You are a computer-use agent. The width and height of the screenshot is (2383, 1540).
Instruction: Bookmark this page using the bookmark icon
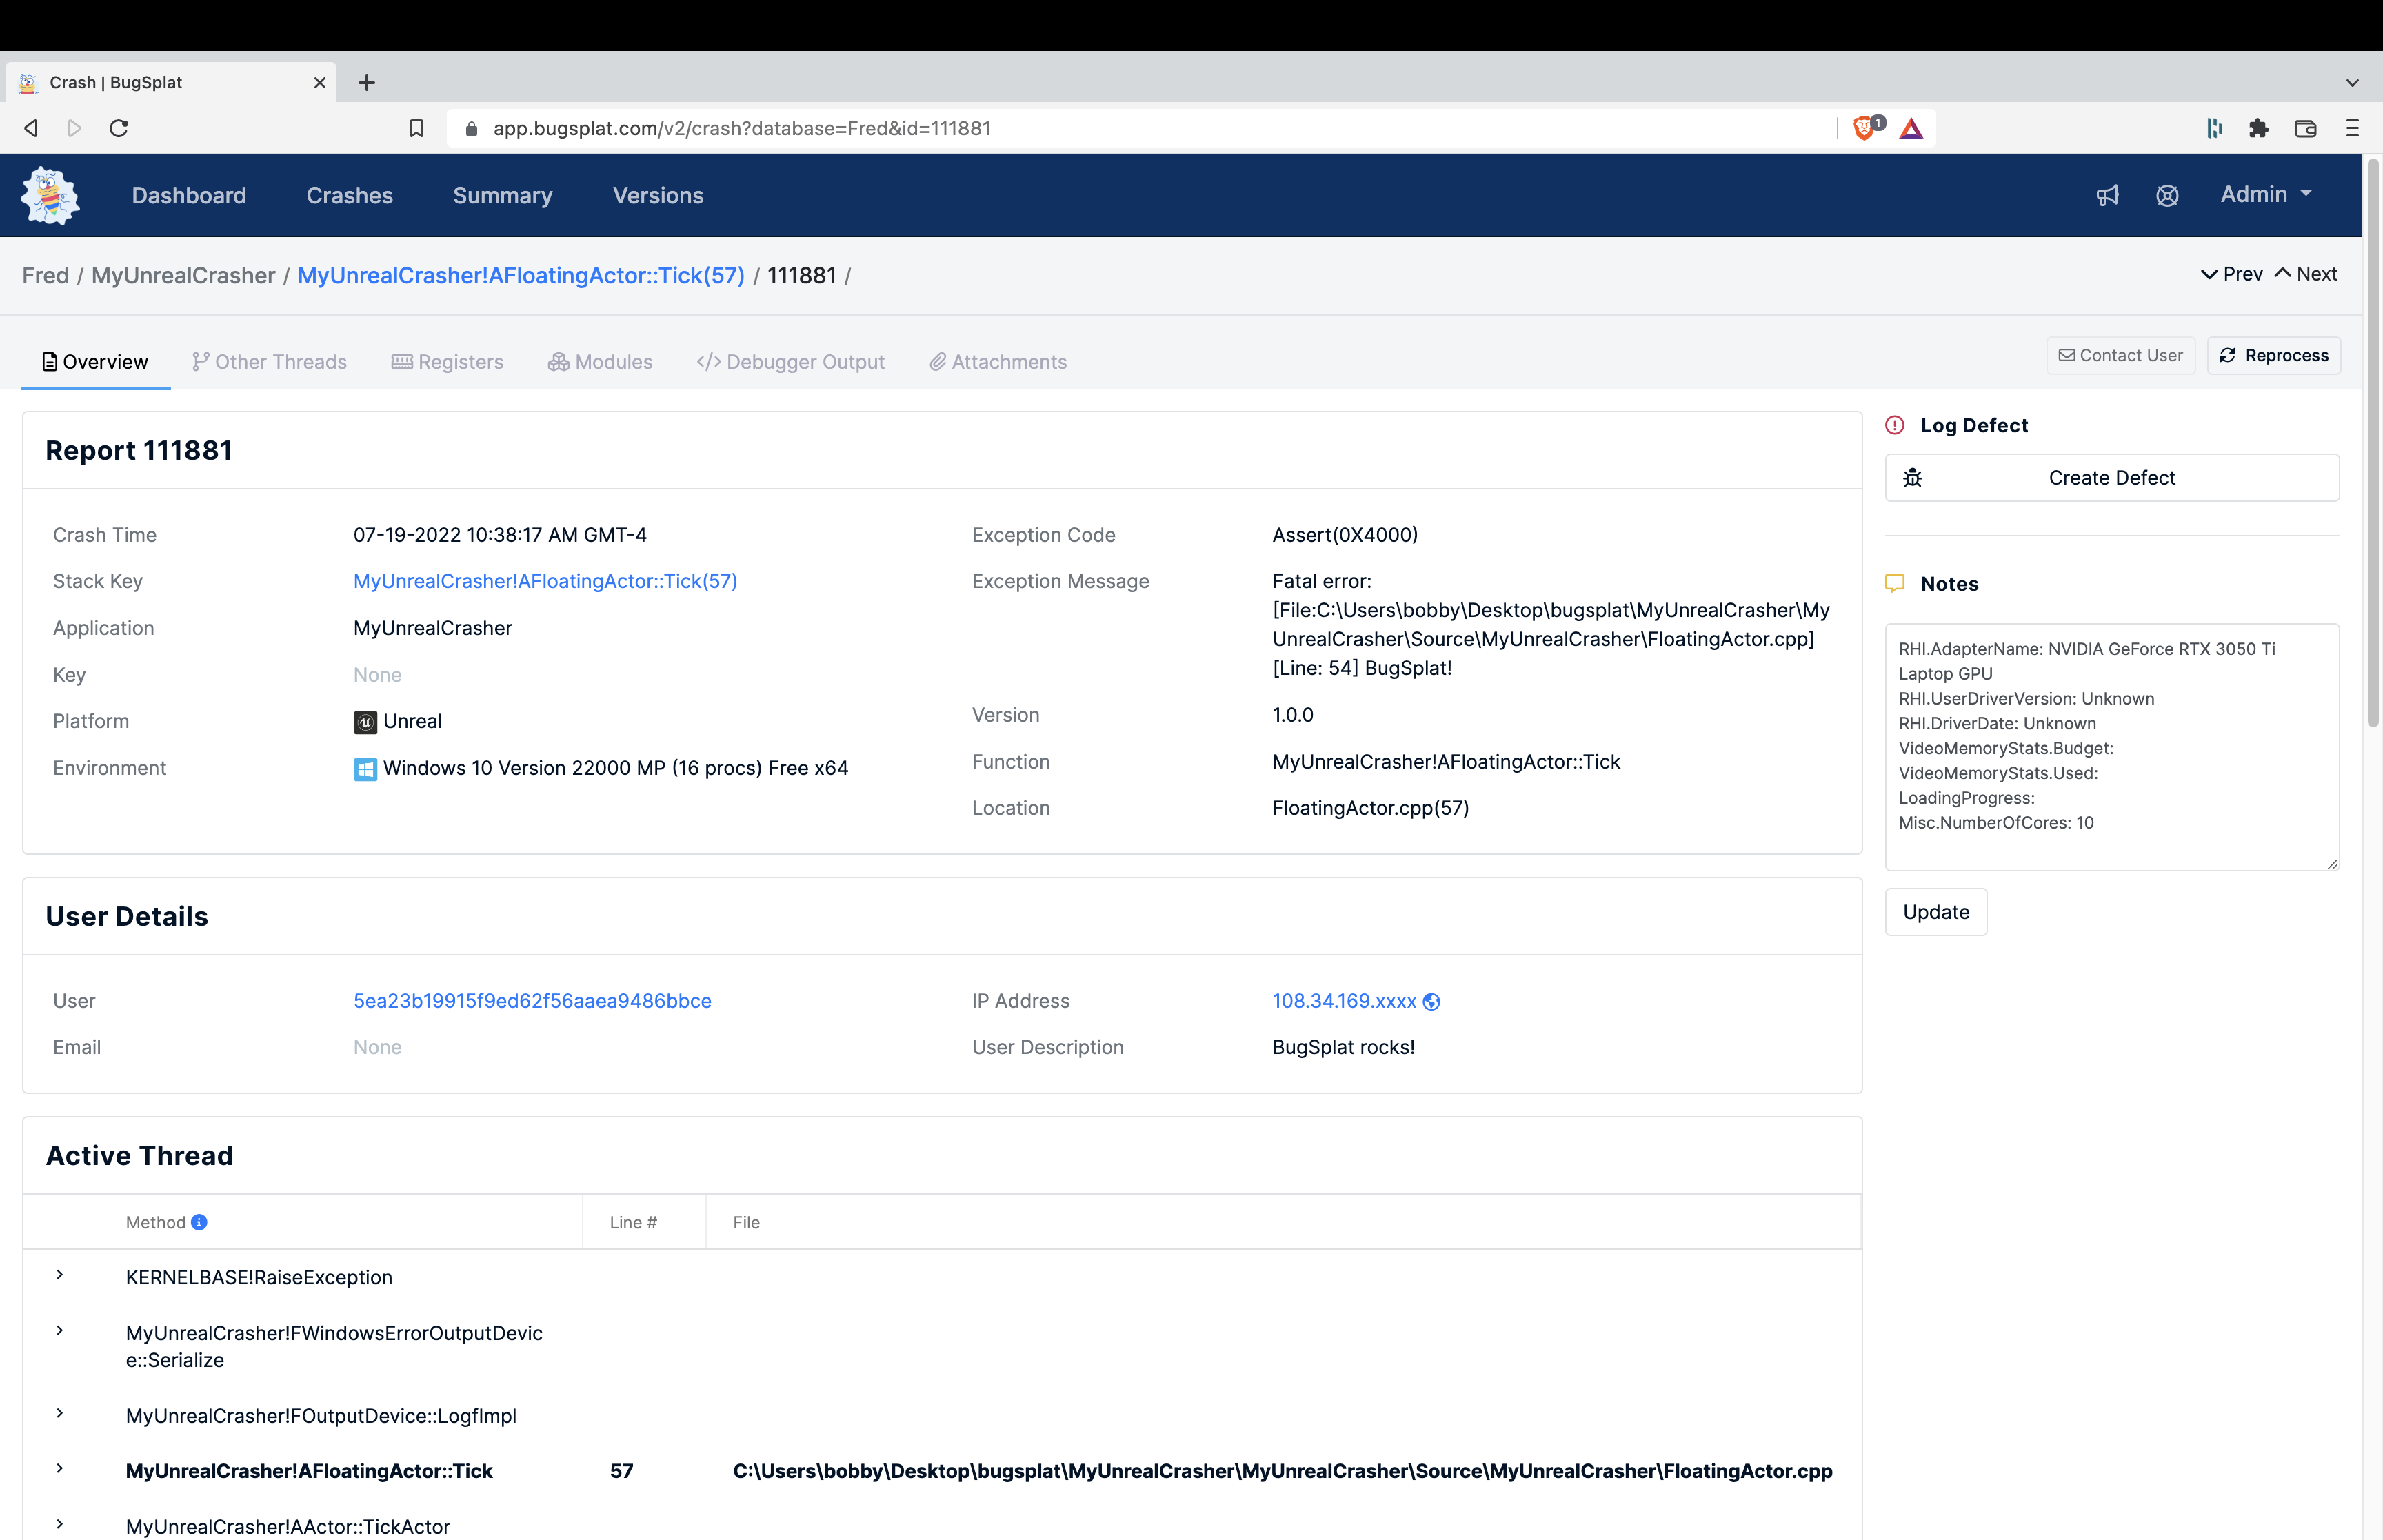(x=416, y=128)
